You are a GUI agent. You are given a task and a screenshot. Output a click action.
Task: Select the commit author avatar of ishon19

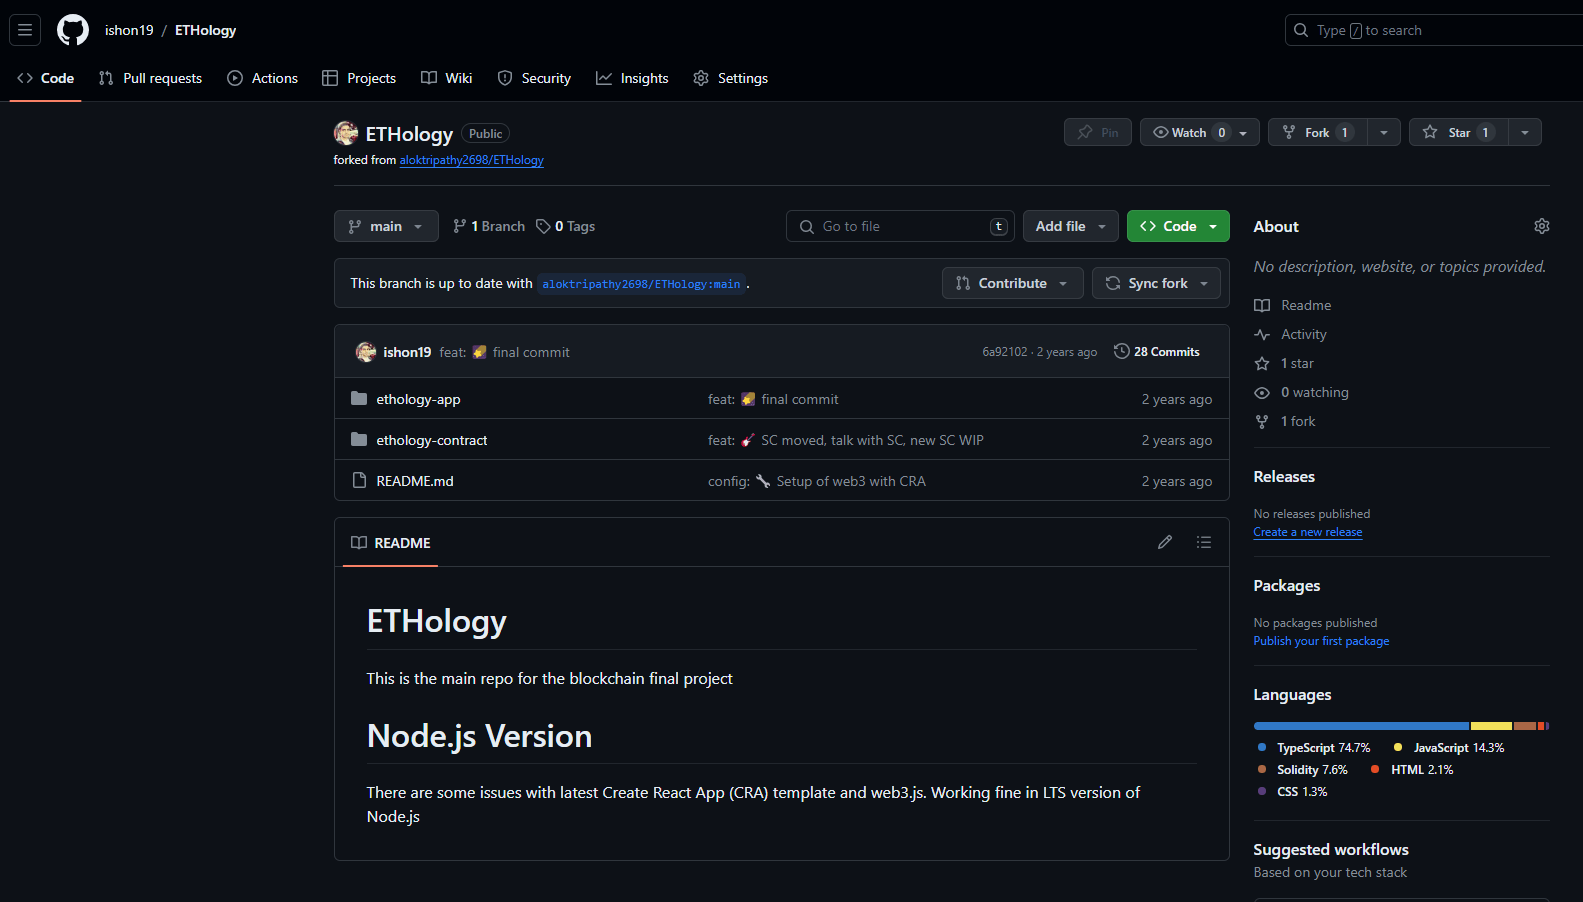(366, 352)
